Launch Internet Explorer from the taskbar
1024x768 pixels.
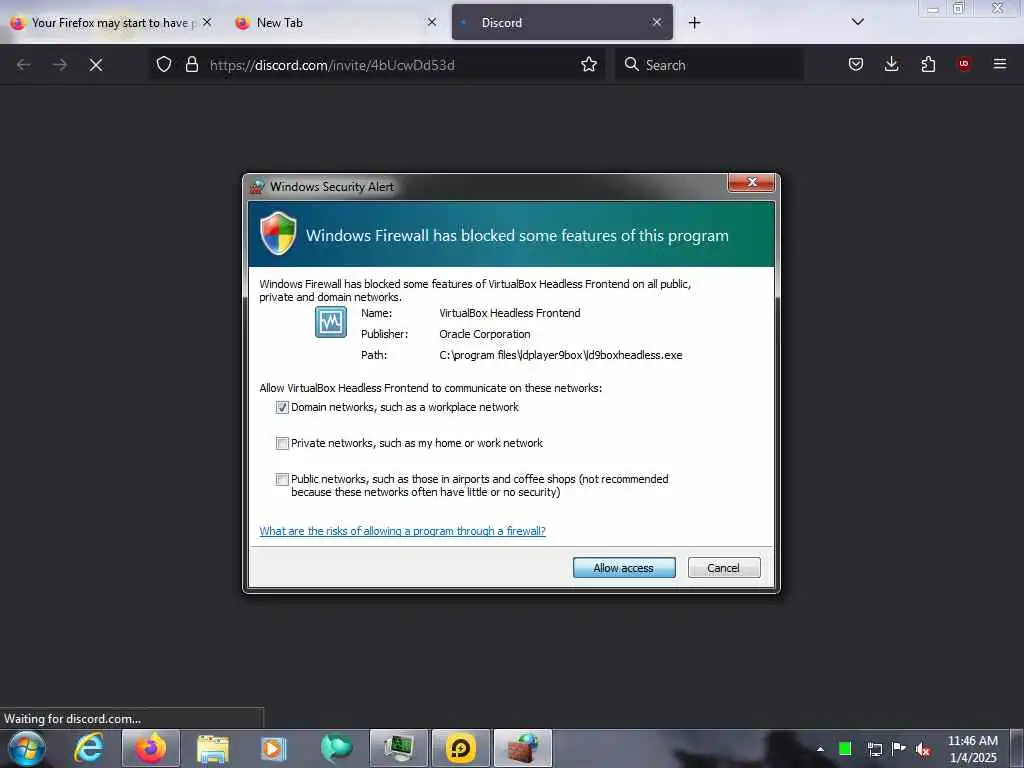pyautogui.click(x=89, y=748)
